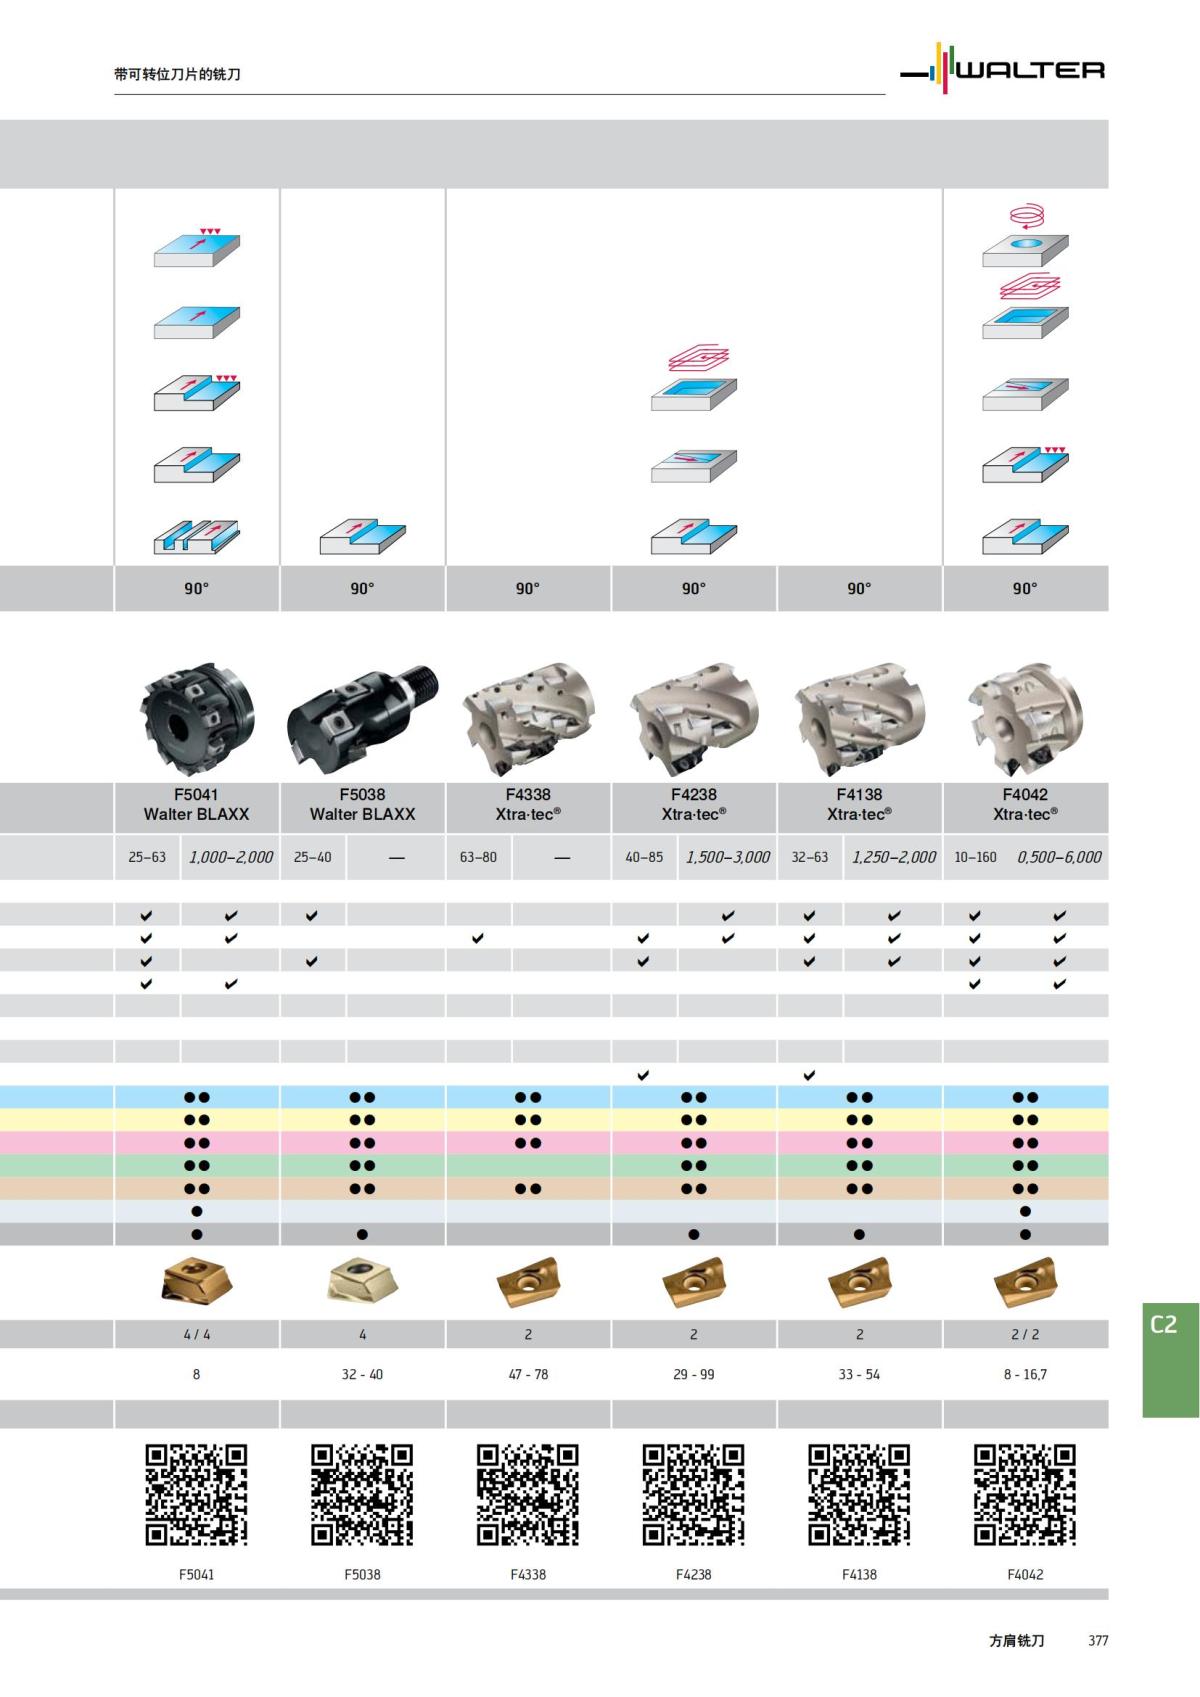This screenshot has height=1697, width=1200.
Task: Open the F4138 Xtra·tec cutter photo
Action: [860, 718]
